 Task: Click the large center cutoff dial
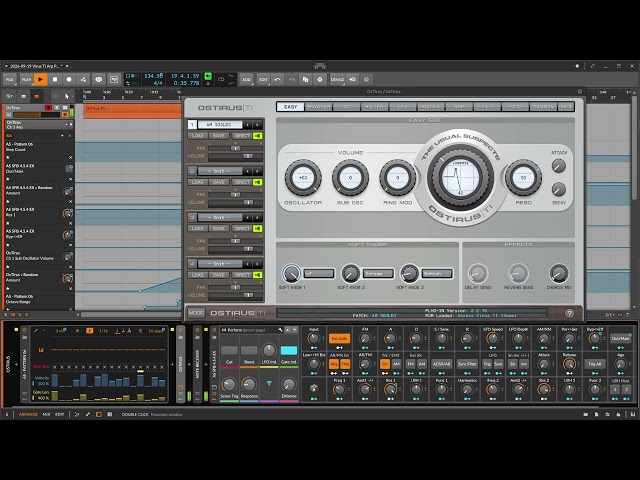point(460,178)
